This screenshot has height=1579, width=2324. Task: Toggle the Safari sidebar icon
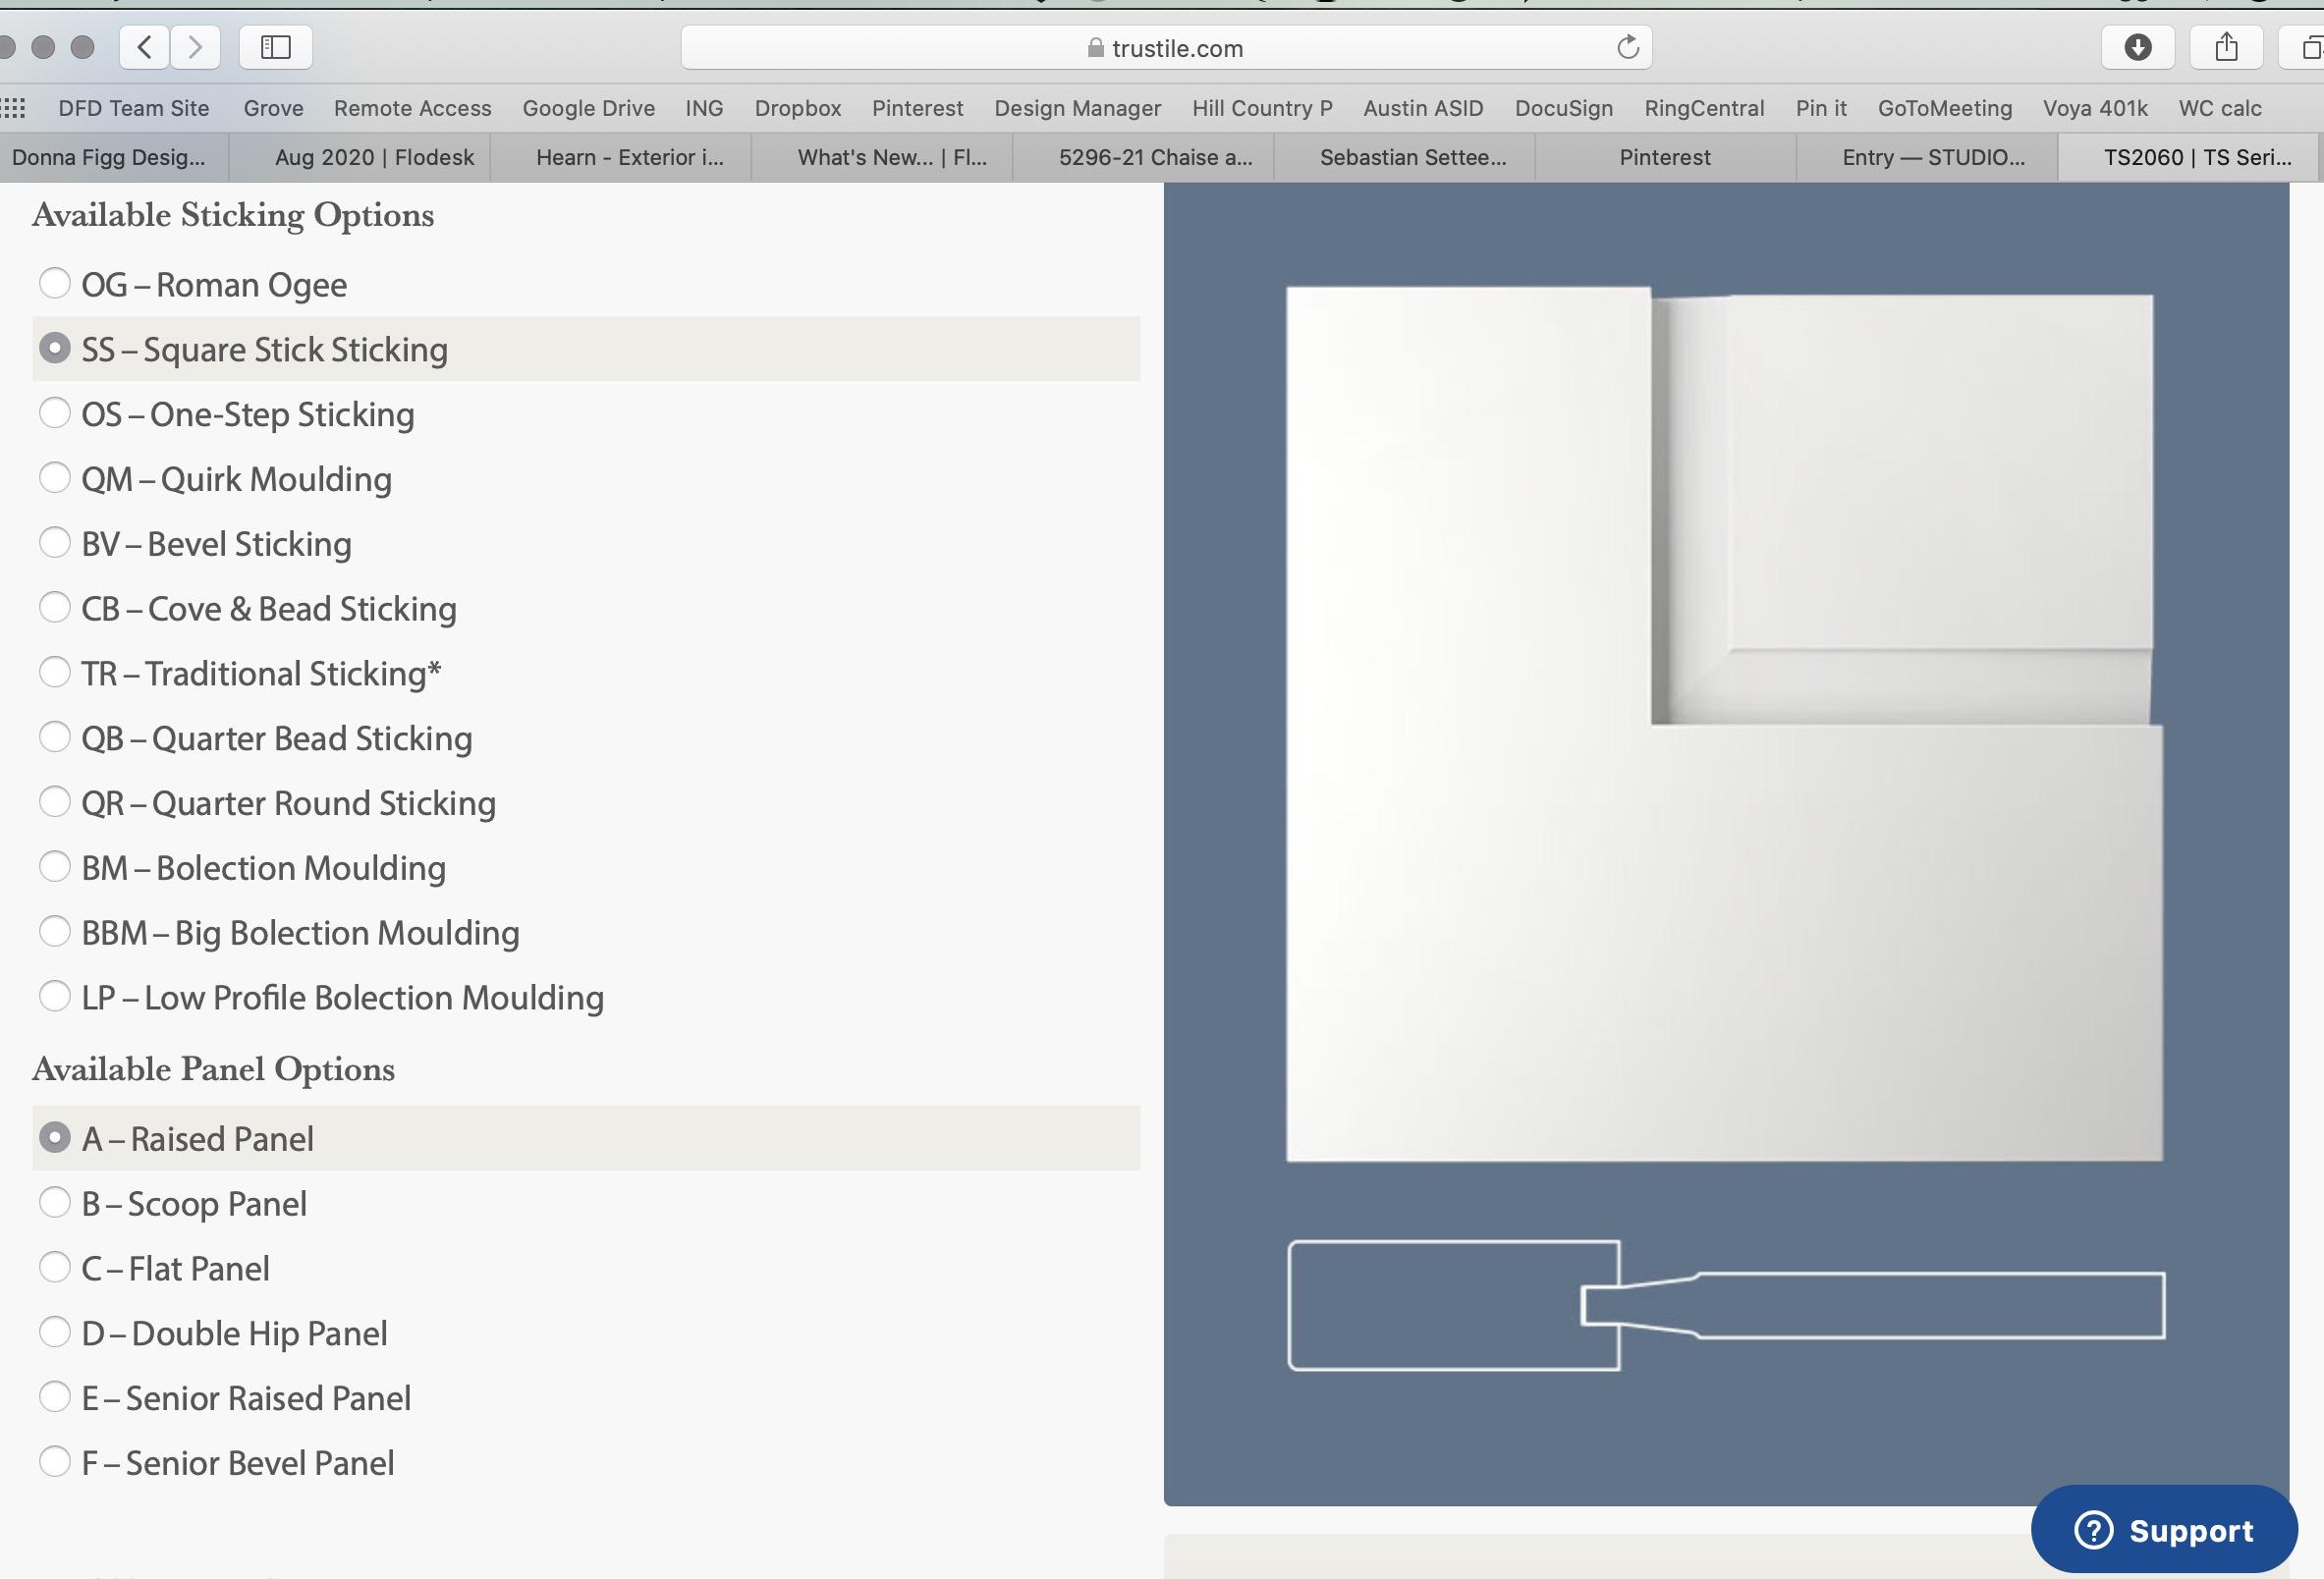(x=276, y=47)
